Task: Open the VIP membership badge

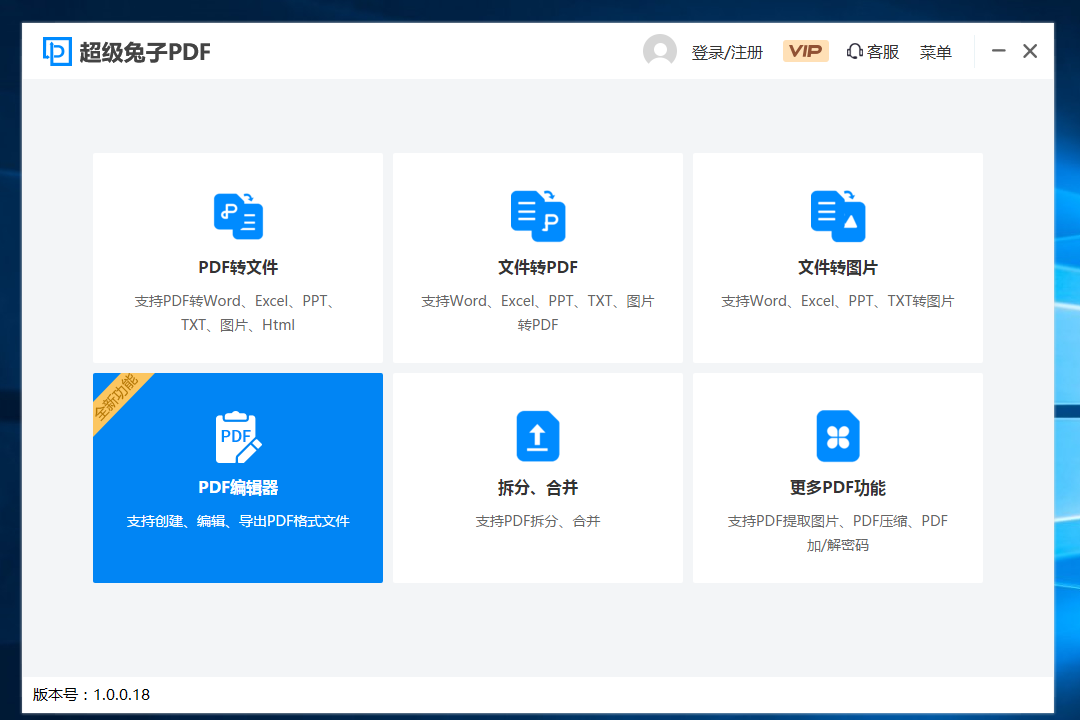Action: coord(805,50)
